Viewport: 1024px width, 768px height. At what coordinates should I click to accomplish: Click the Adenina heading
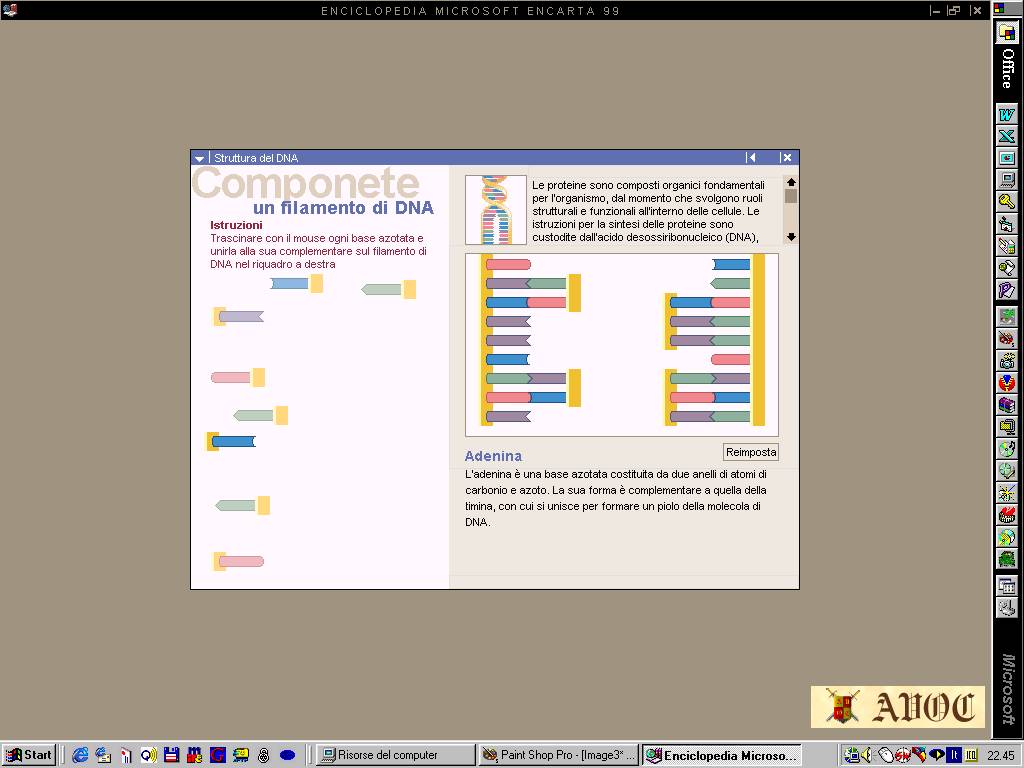(493, 456)
